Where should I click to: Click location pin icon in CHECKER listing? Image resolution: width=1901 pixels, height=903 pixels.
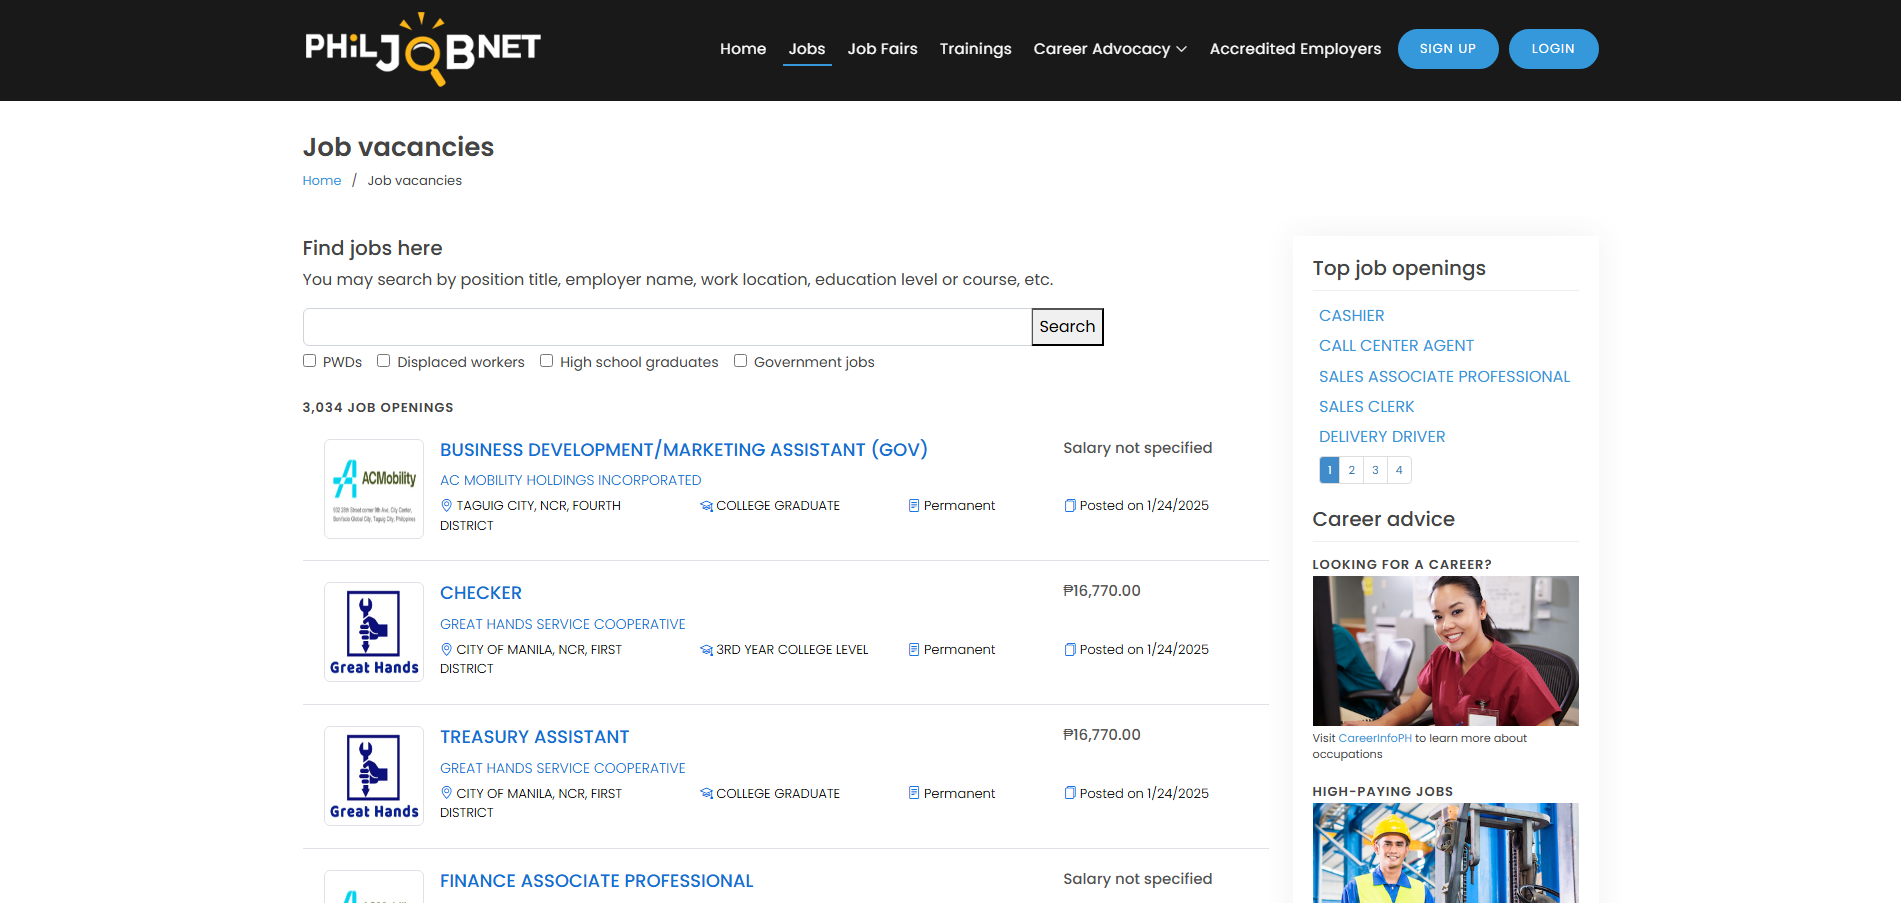(x=447, y=649)
